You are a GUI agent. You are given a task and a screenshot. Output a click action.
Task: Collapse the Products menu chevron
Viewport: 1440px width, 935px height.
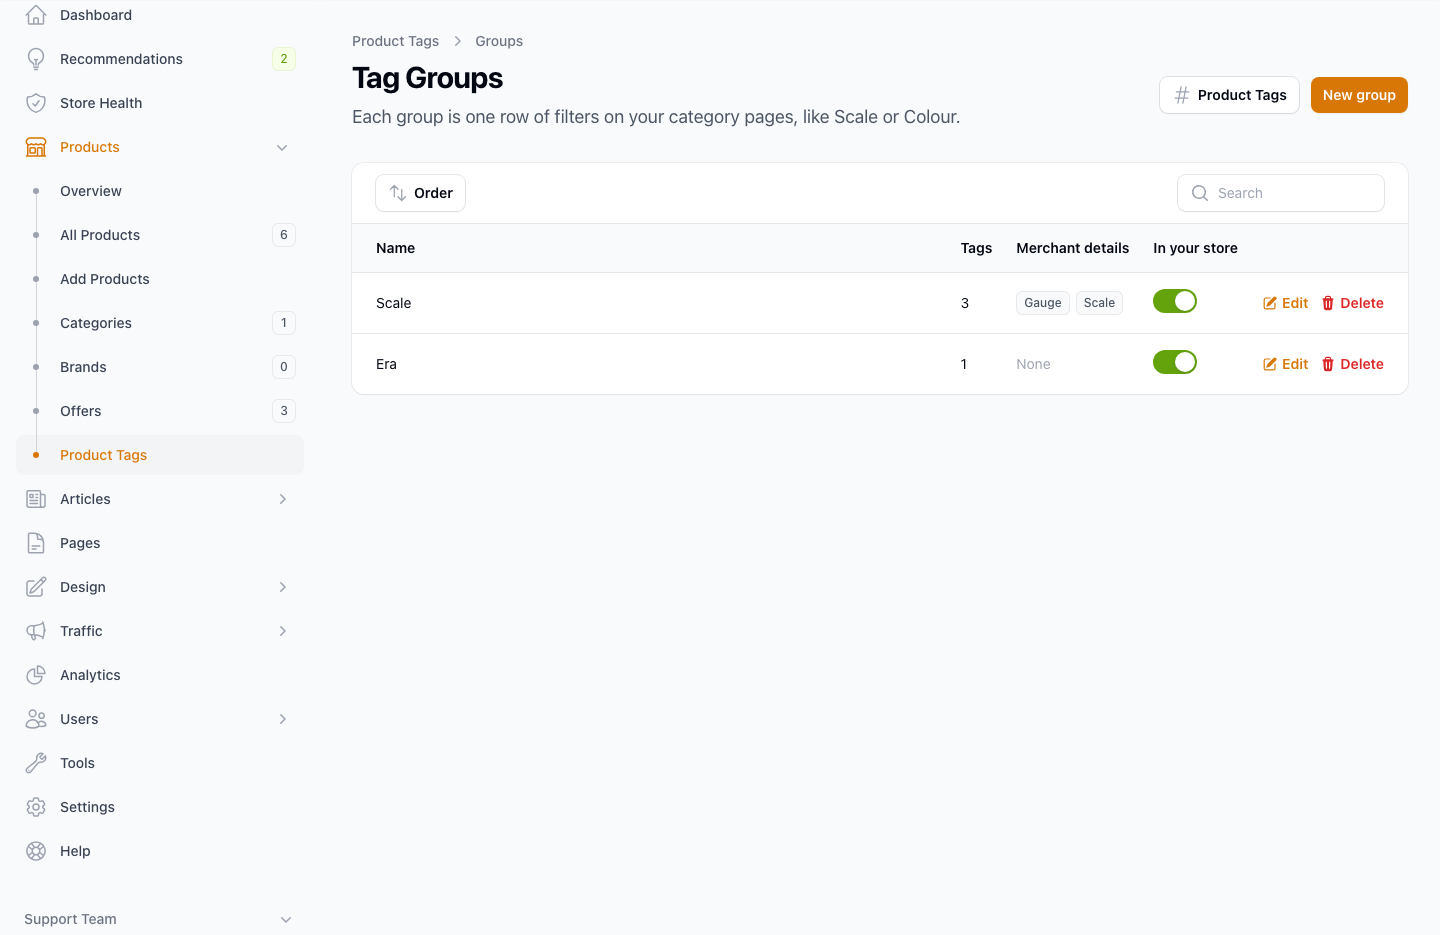pos(282,148)
